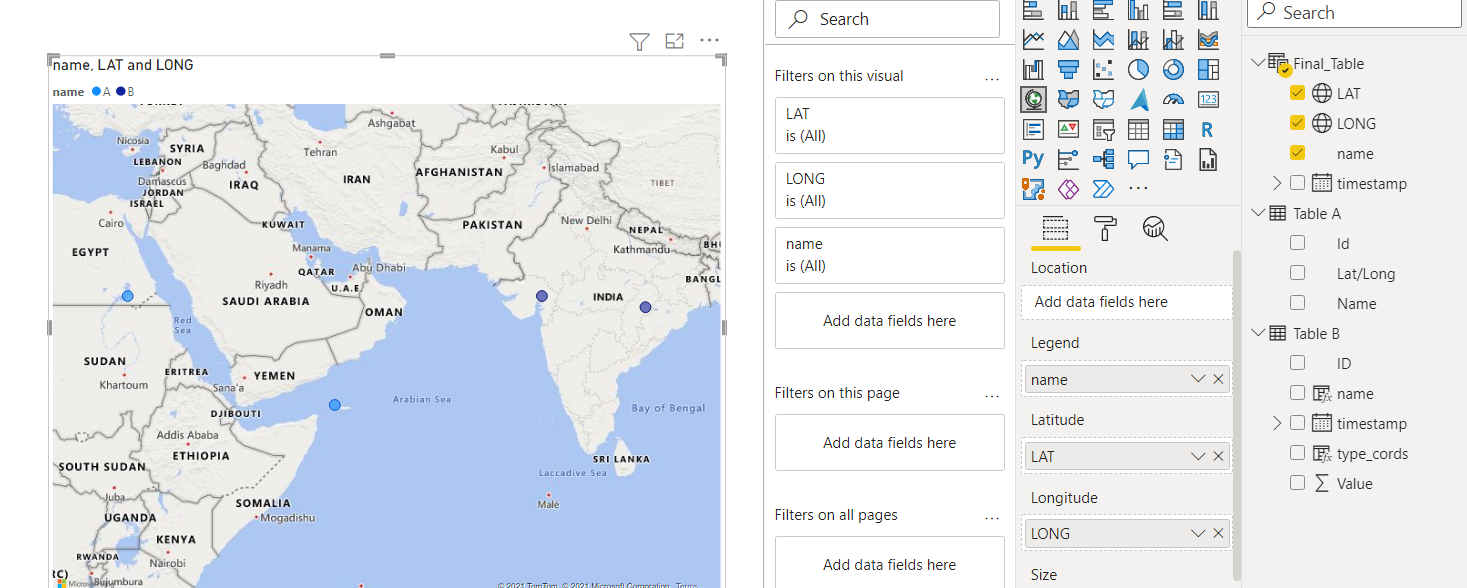
Task: Select the R script visual
Action: 1208,129
